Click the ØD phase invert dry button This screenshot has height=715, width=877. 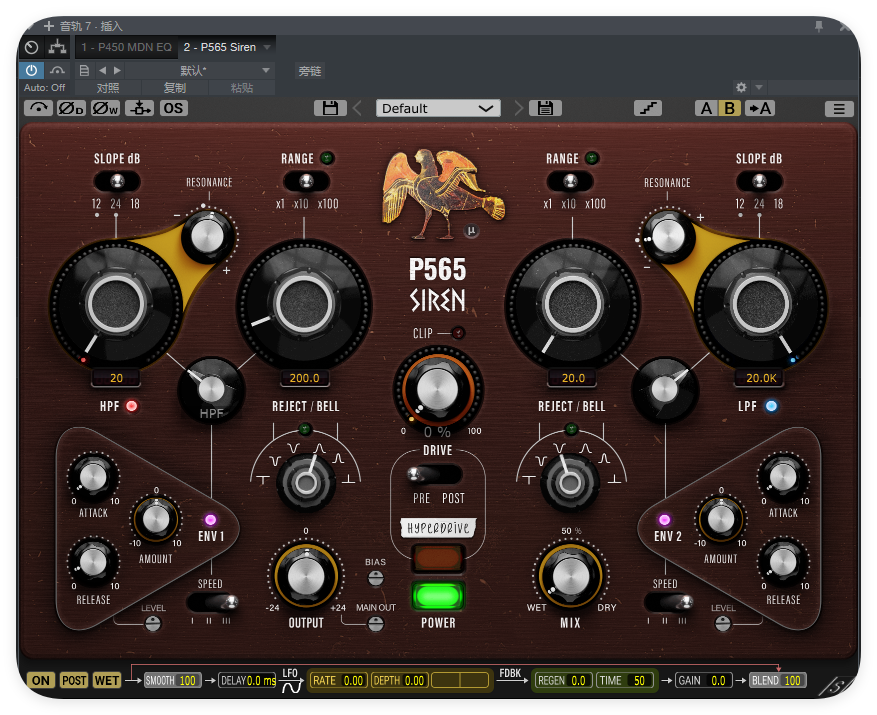[x=71, y=108]
